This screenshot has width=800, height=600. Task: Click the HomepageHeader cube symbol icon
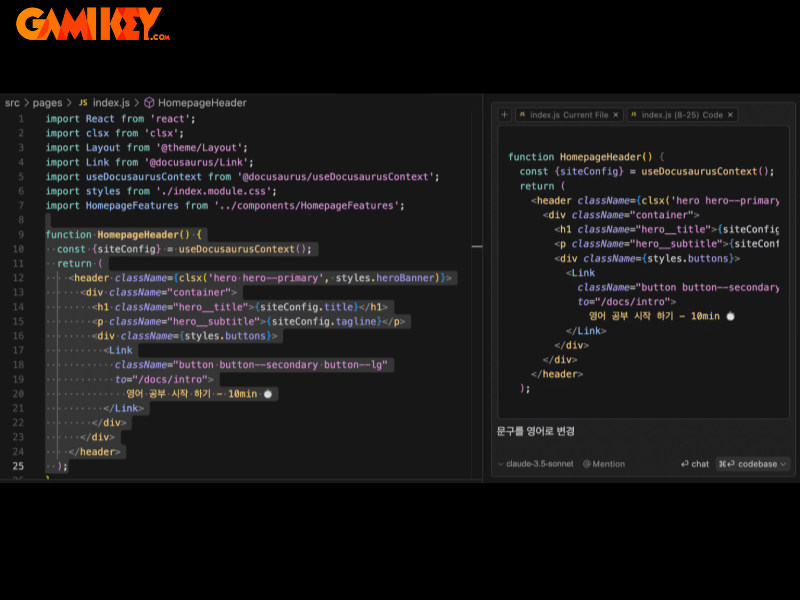point(149,103)
